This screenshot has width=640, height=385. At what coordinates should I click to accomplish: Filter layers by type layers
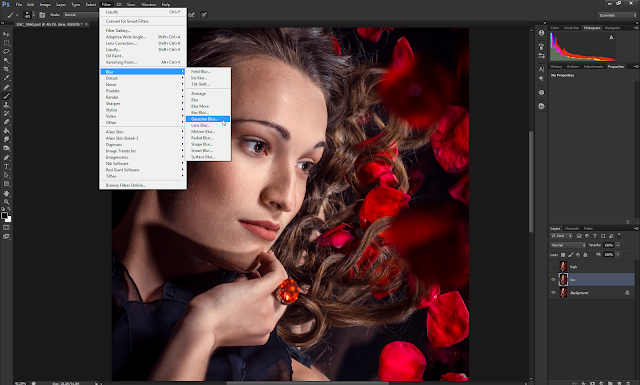[595, 236]
